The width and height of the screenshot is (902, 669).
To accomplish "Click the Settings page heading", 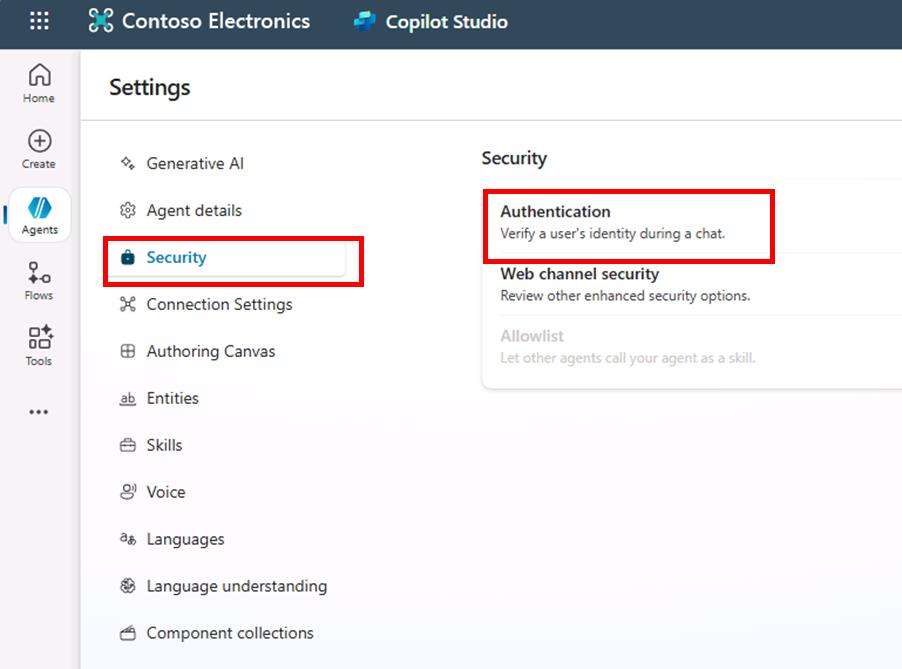I will point(150,87).
